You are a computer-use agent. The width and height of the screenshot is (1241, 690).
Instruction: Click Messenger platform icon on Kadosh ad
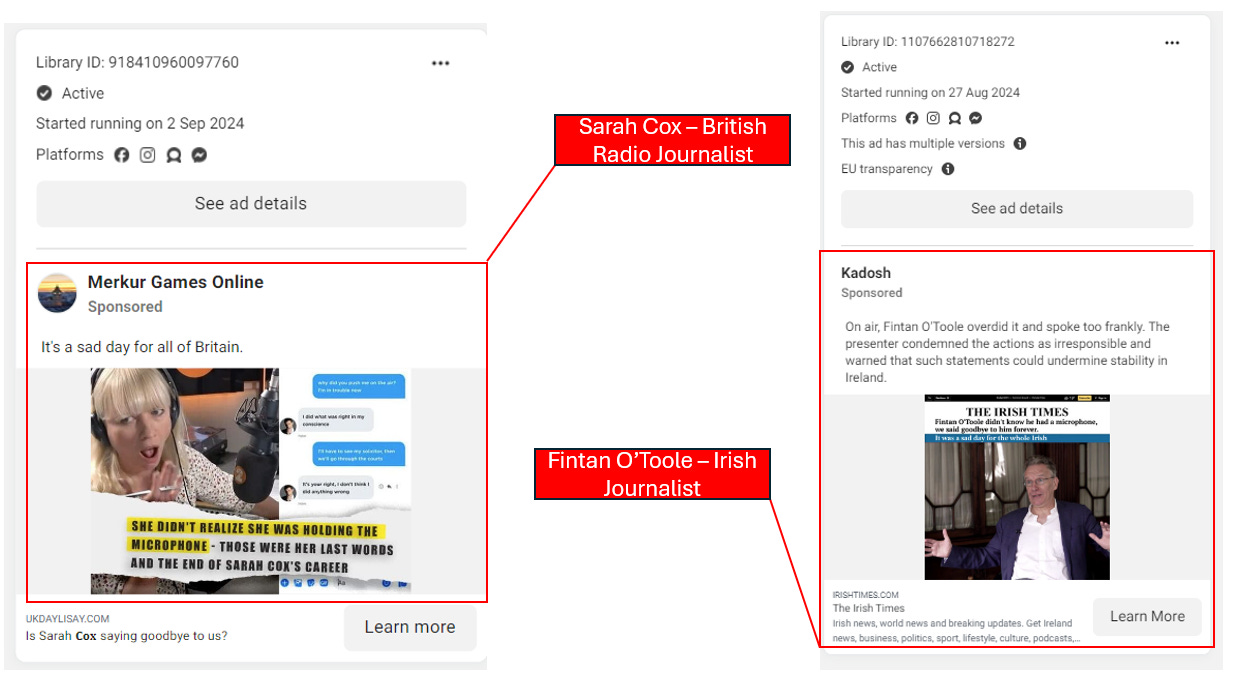(x=975, y=118)
